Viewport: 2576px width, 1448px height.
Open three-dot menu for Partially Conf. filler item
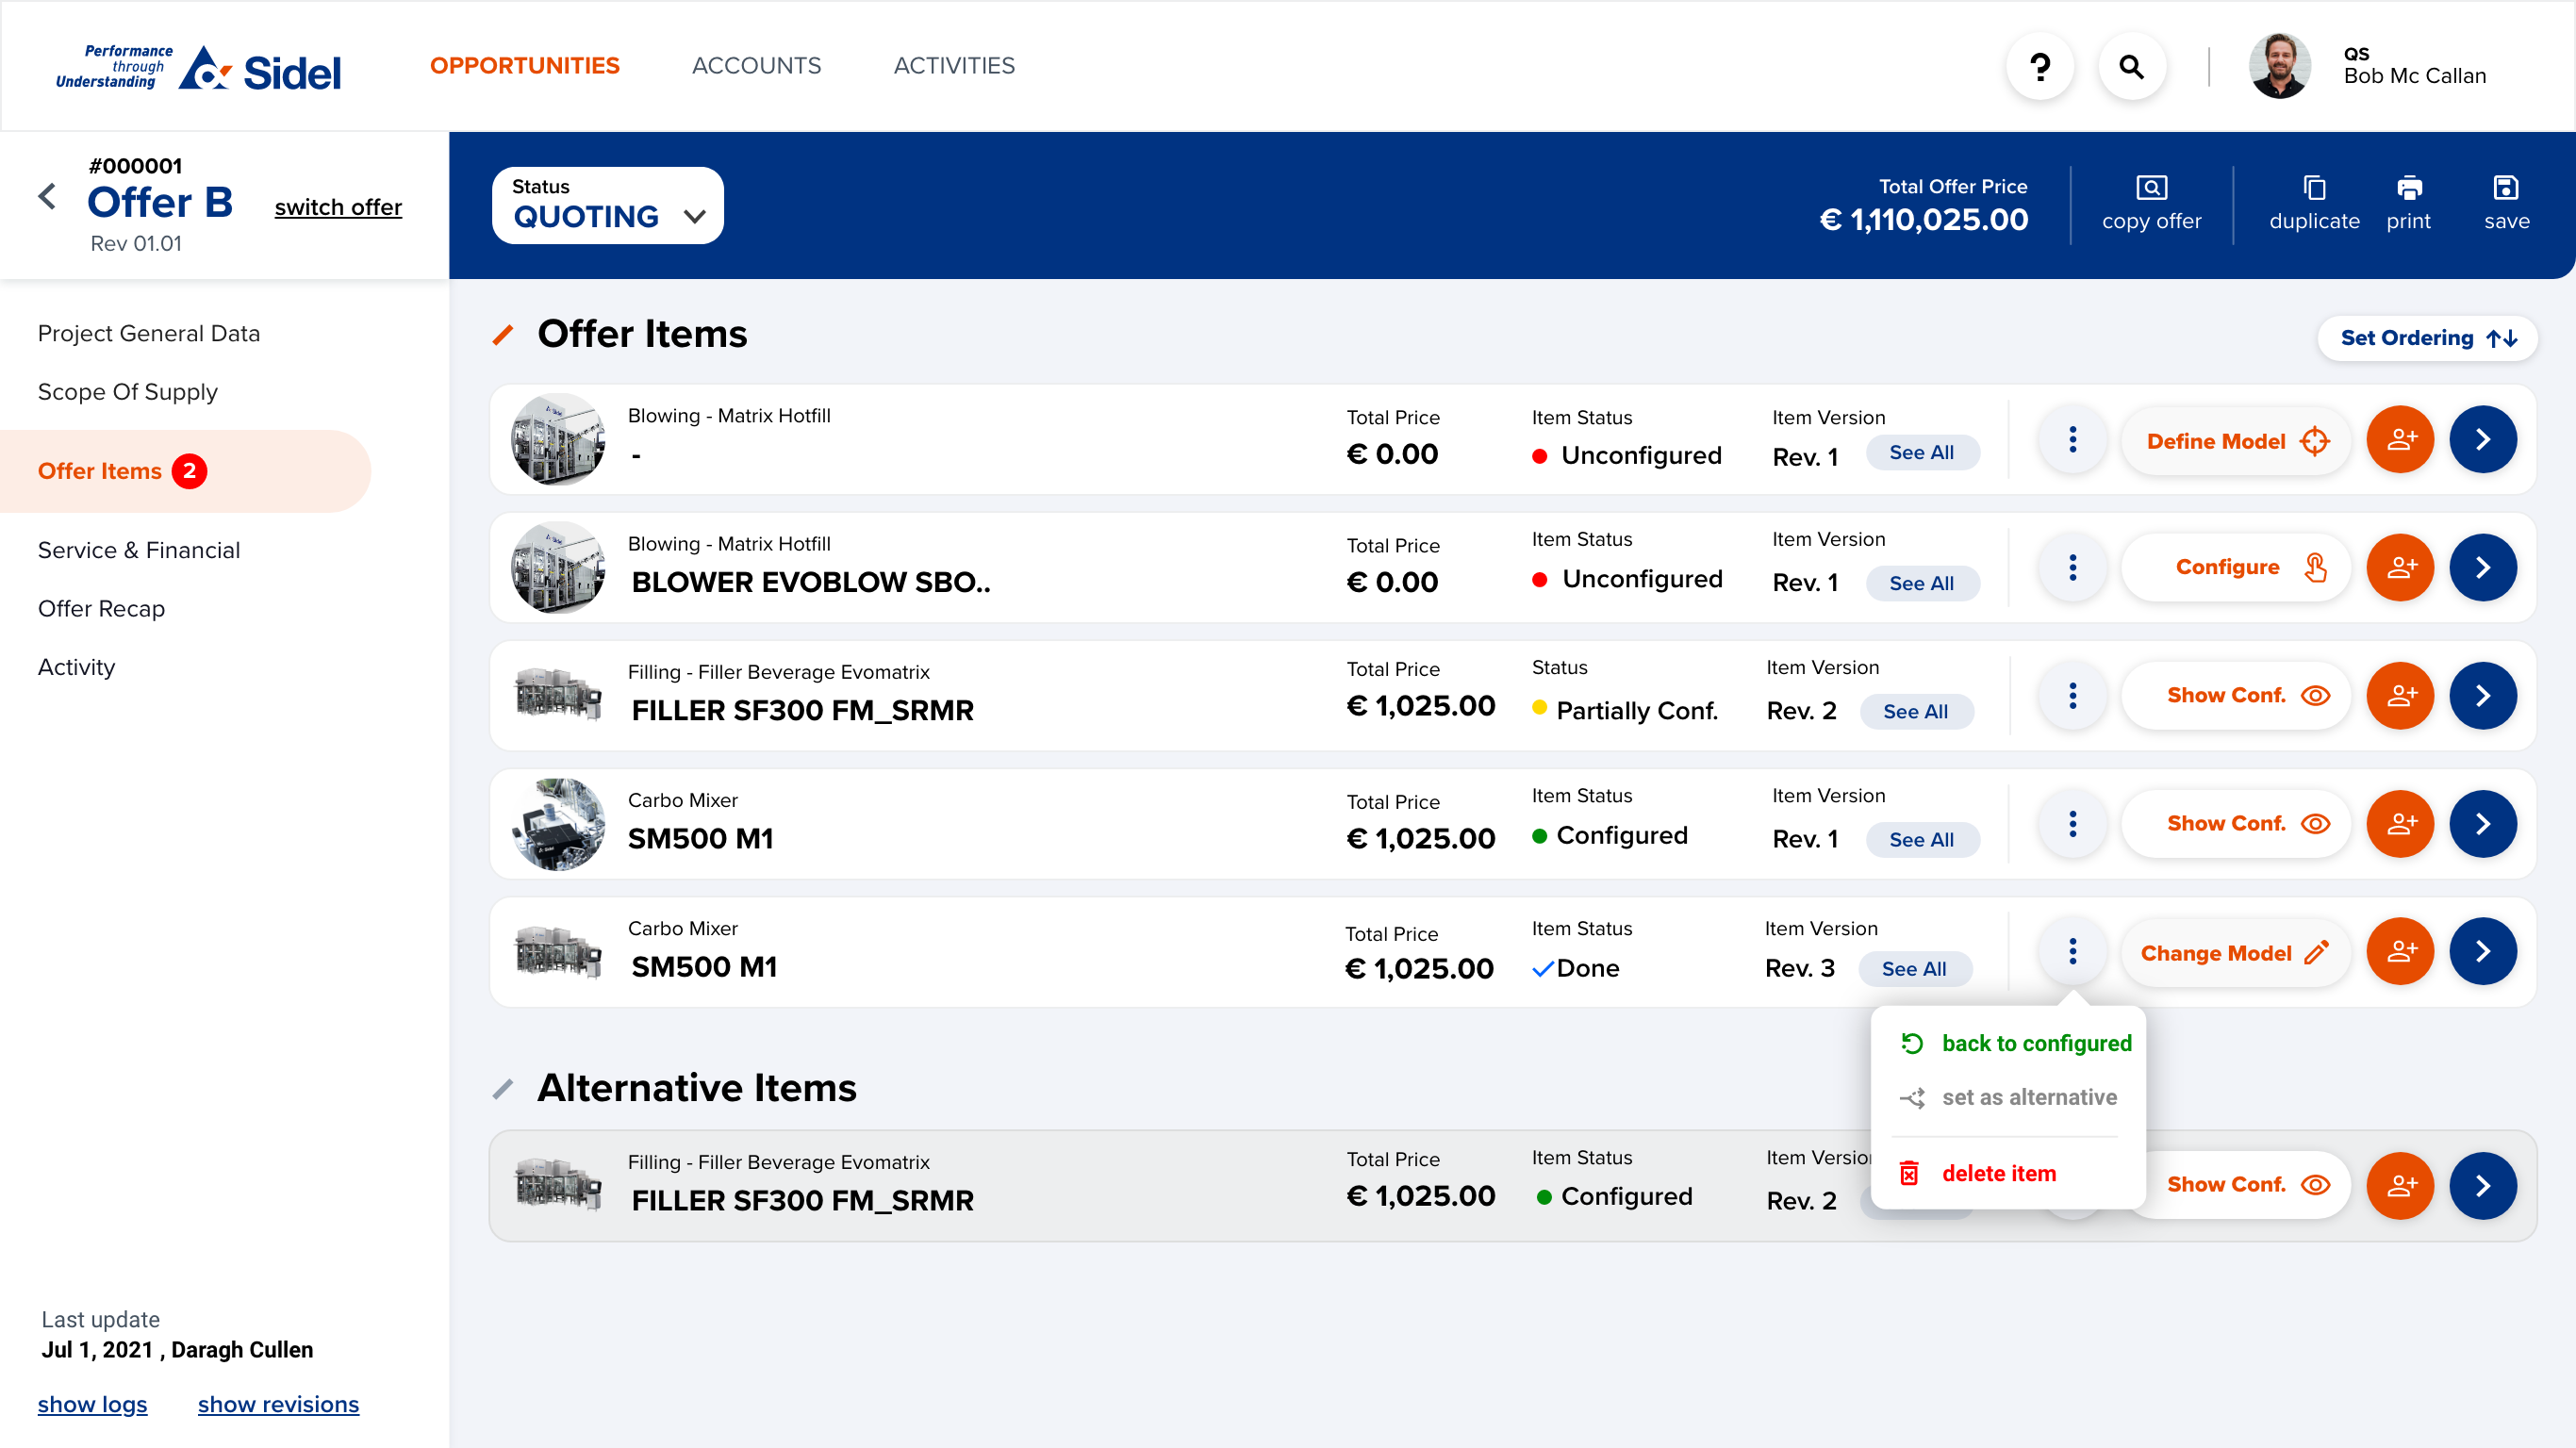[2072, 695]
